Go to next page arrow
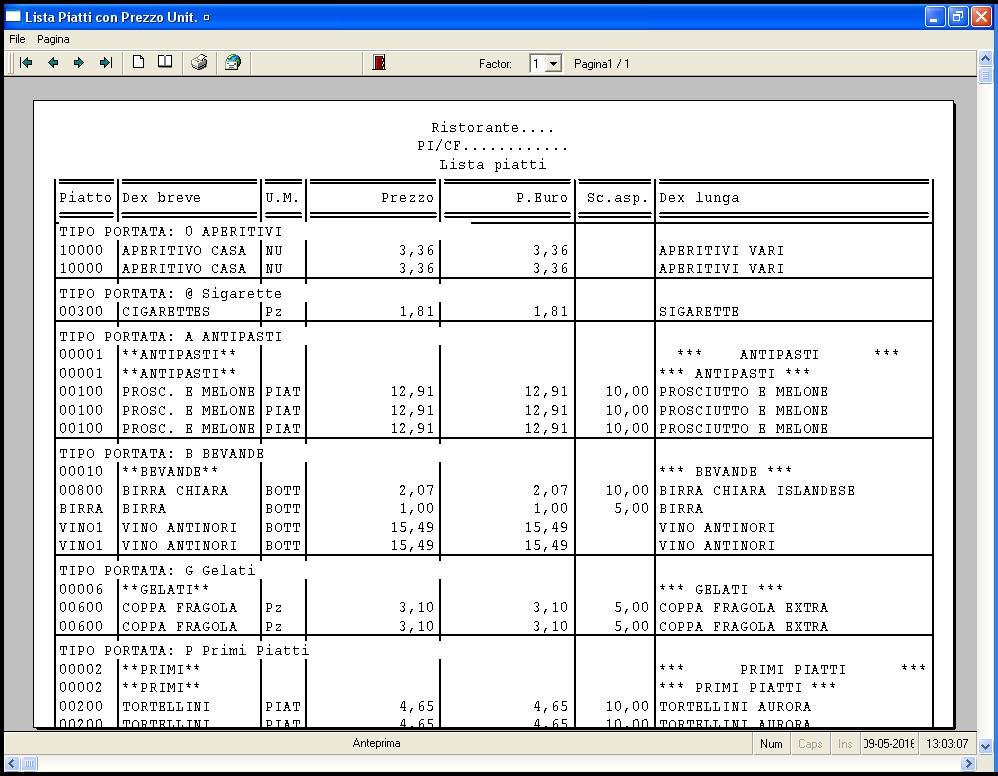Viewport: 998px width, 776px height. 79,62
